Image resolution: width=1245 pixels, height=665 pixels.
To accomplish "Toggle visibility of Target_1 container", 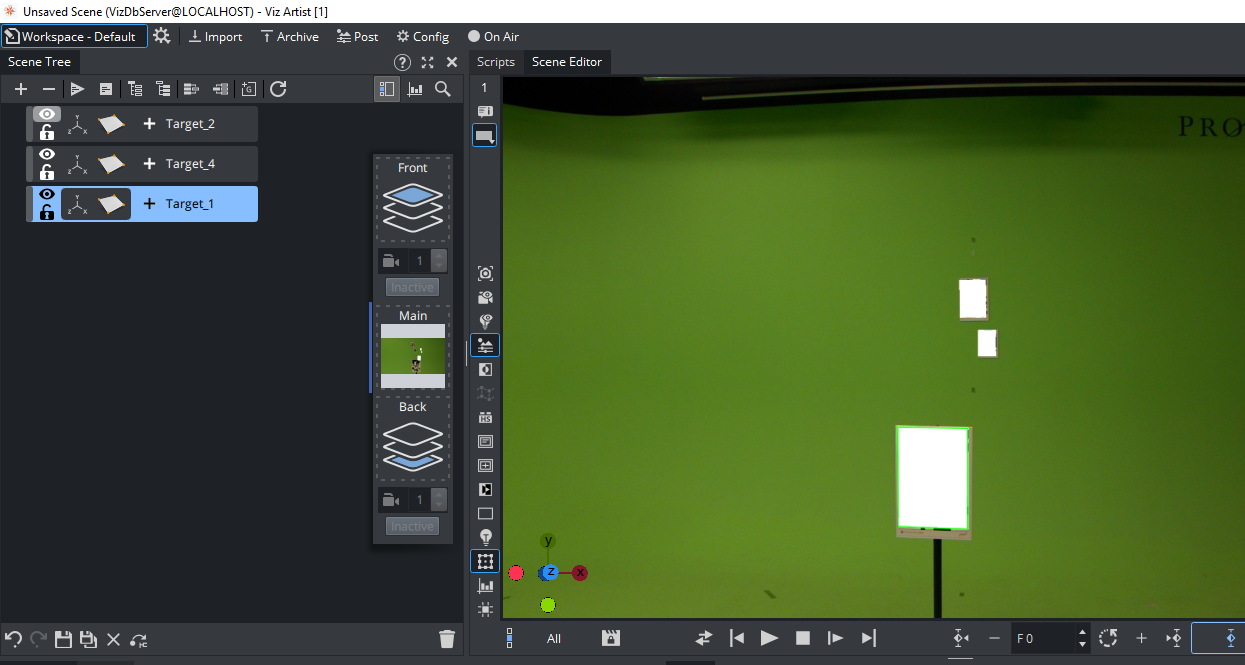I will pos(47,194).
